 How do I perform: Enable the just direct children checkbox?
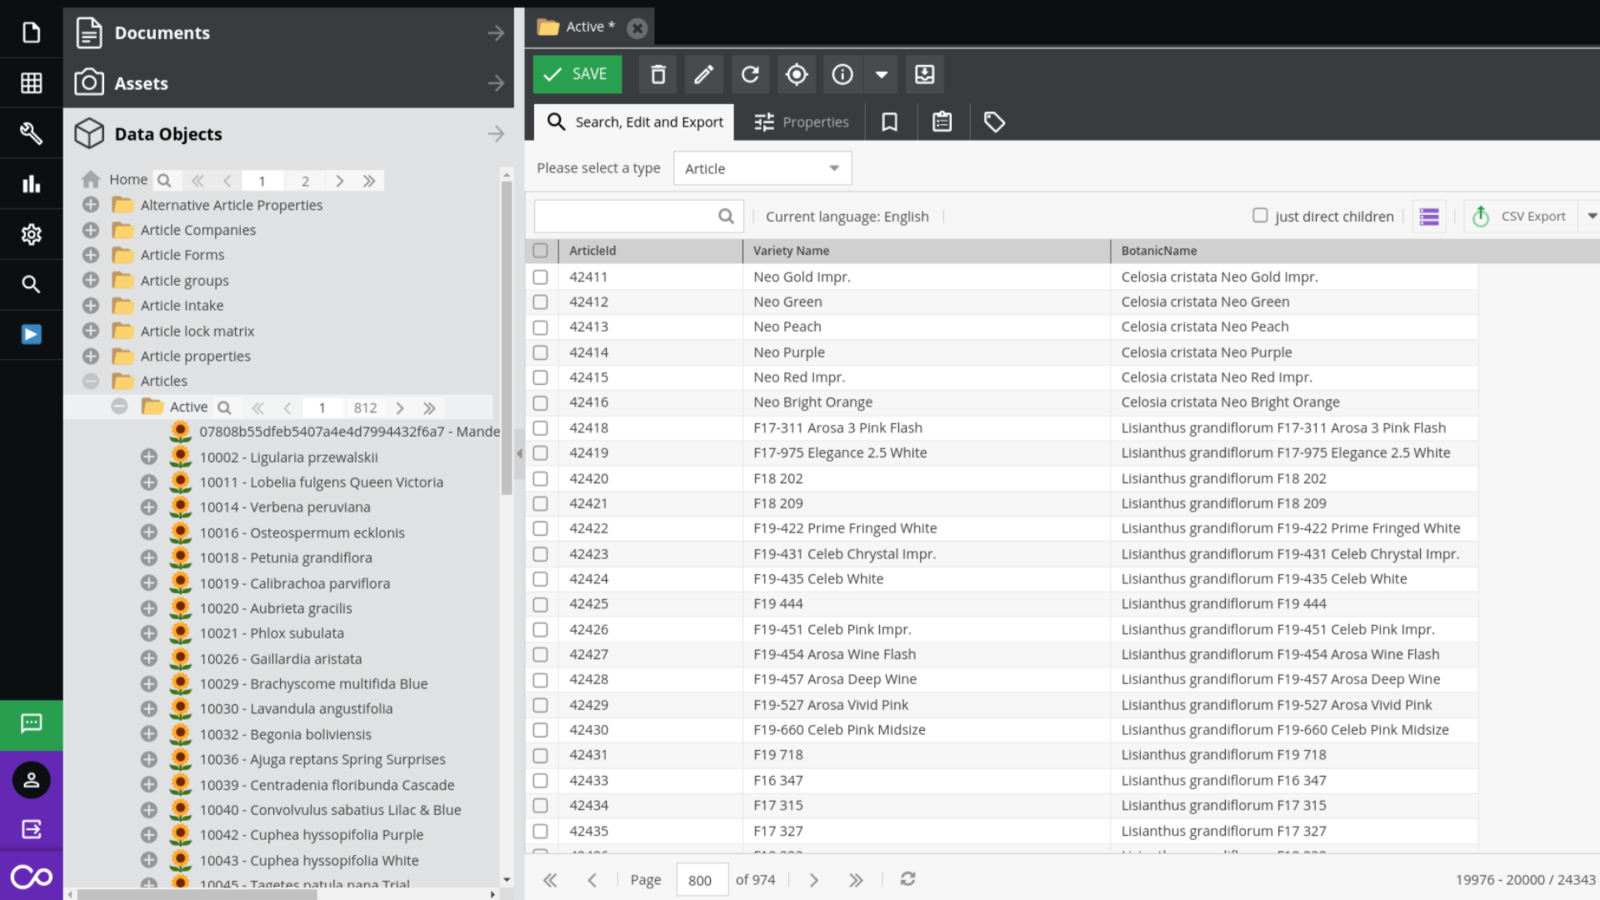pyautogui.click(x=1260, y=215)
